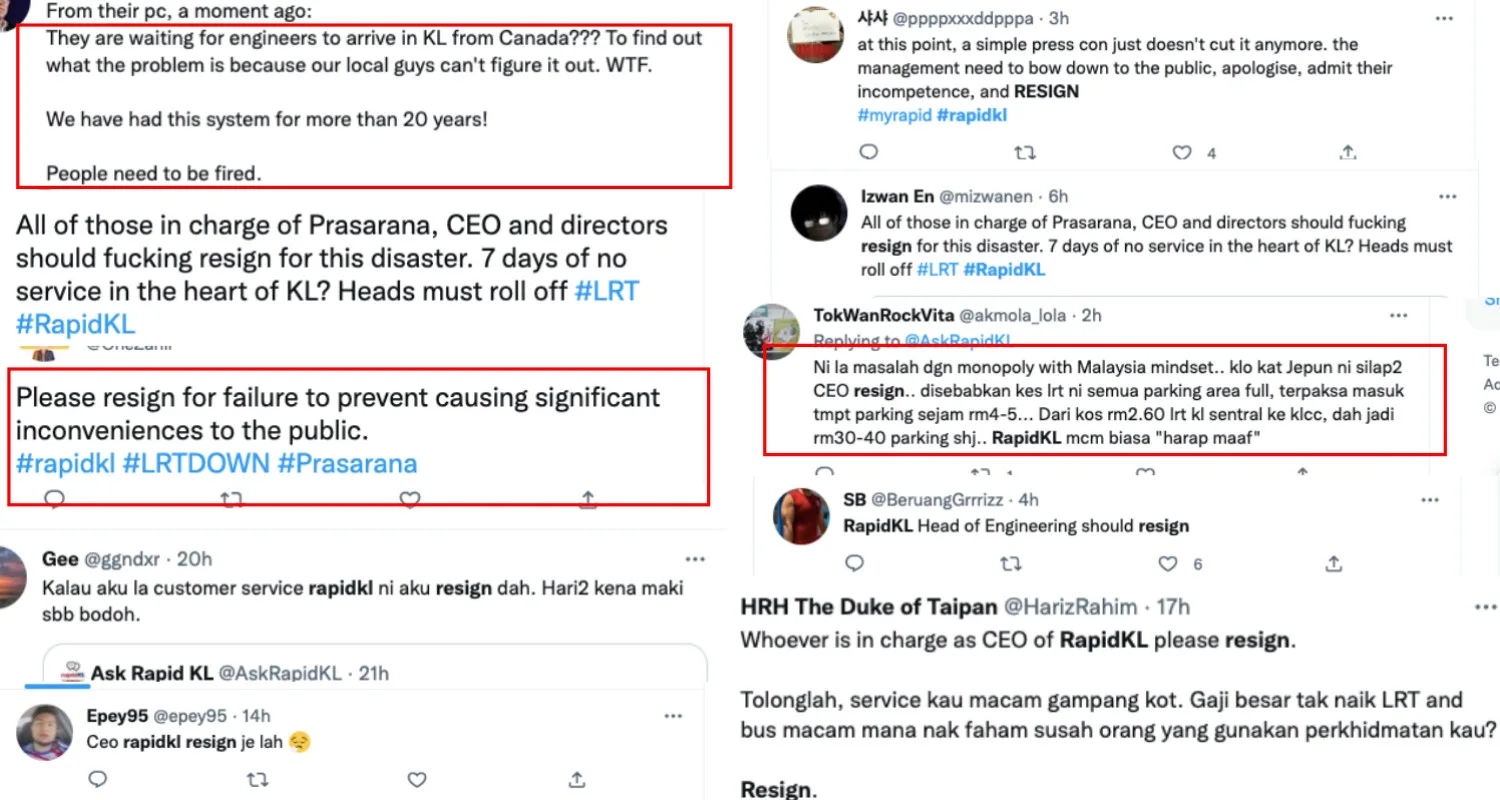Share the Epey95 tweet
1500x800 pixels.
[577, 779]
